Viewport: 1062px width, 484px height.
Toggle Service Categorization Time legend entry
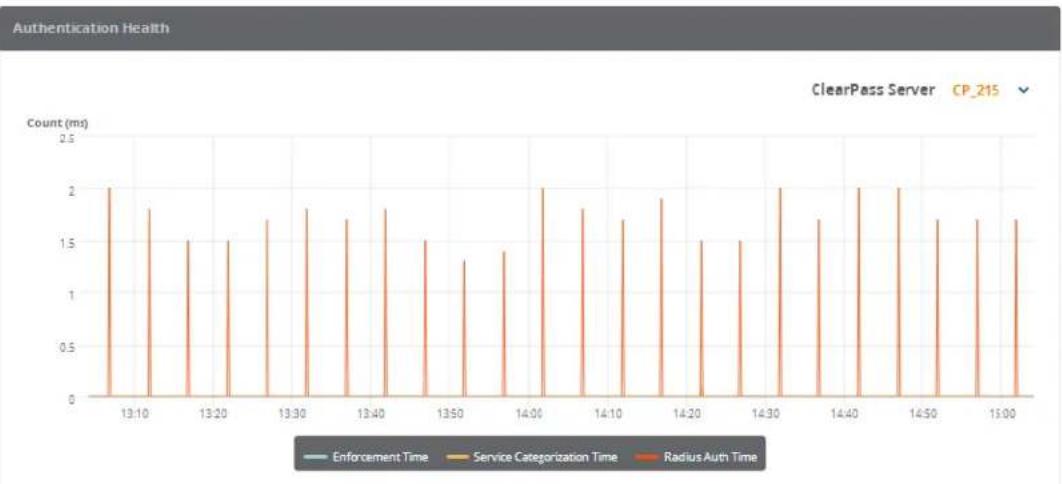click(532, 457)
